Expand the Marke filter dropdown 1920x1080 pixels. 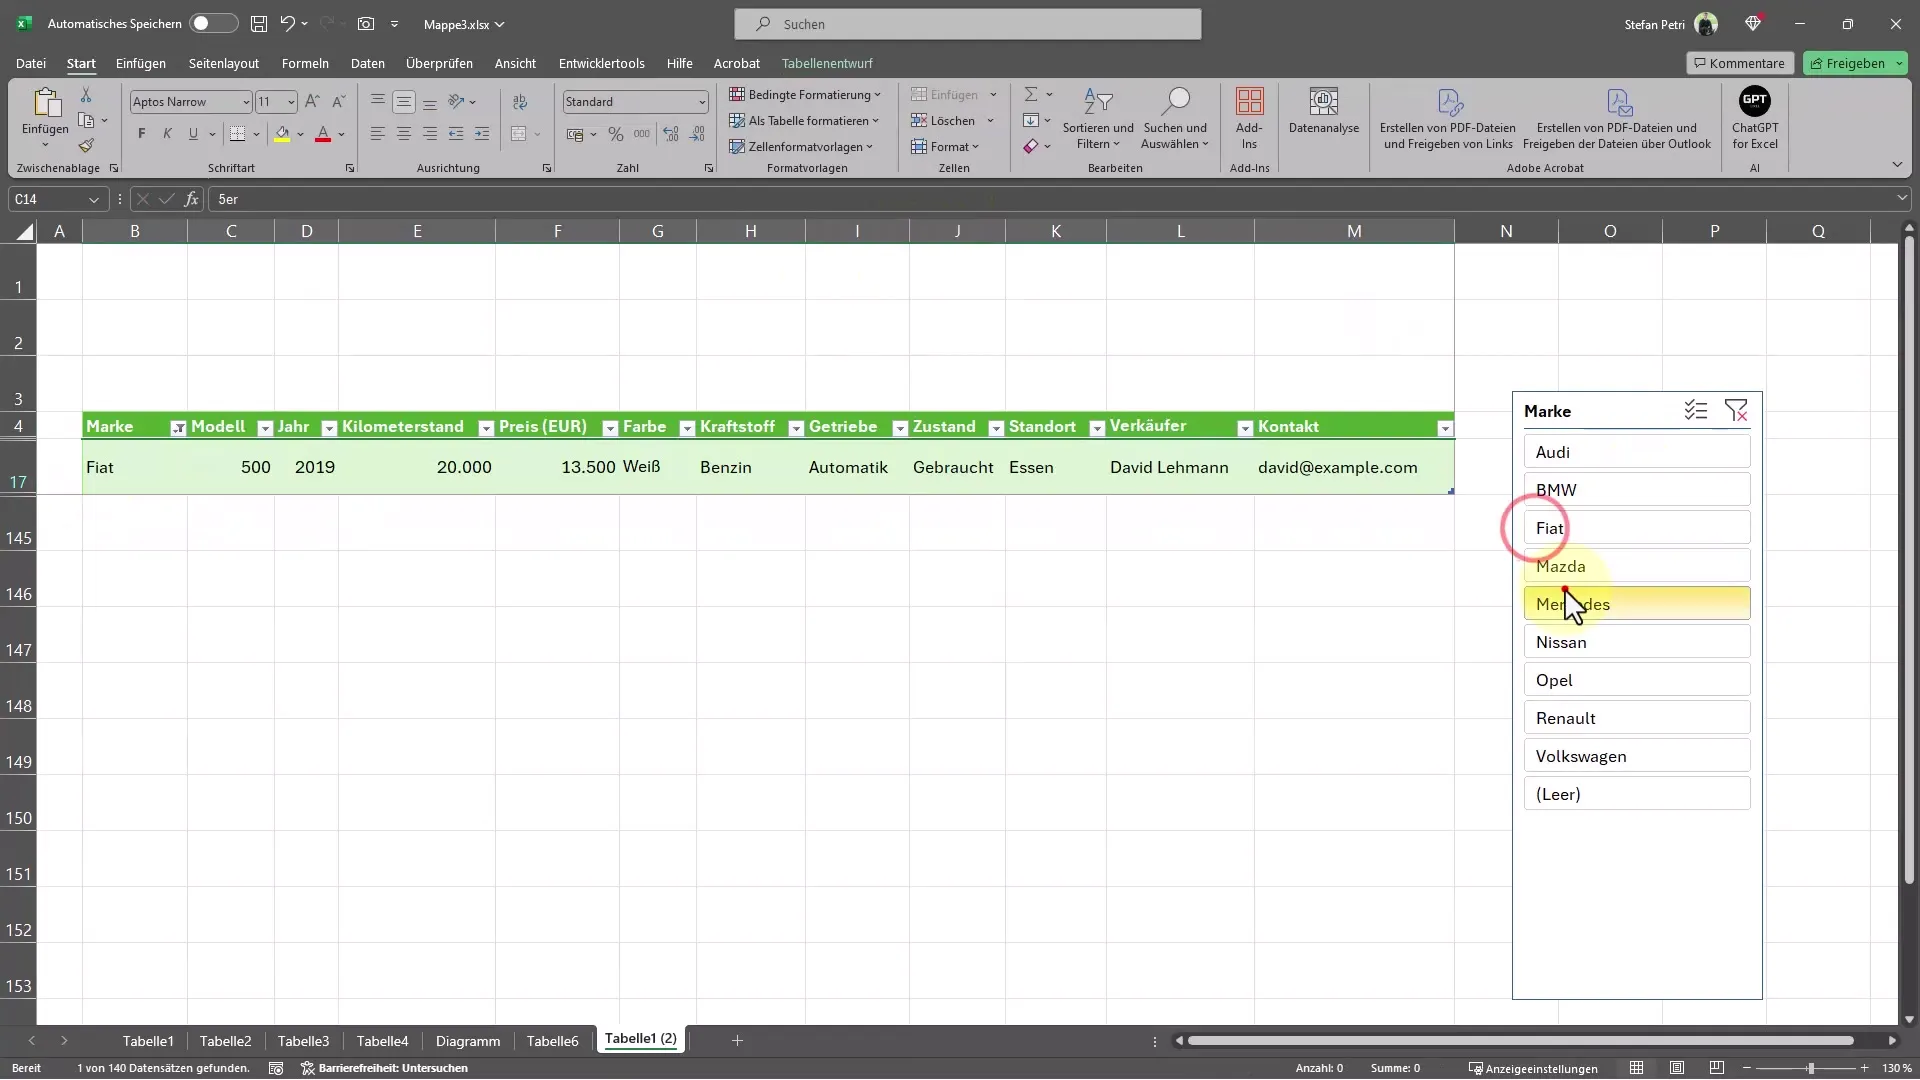click(178, 426)
